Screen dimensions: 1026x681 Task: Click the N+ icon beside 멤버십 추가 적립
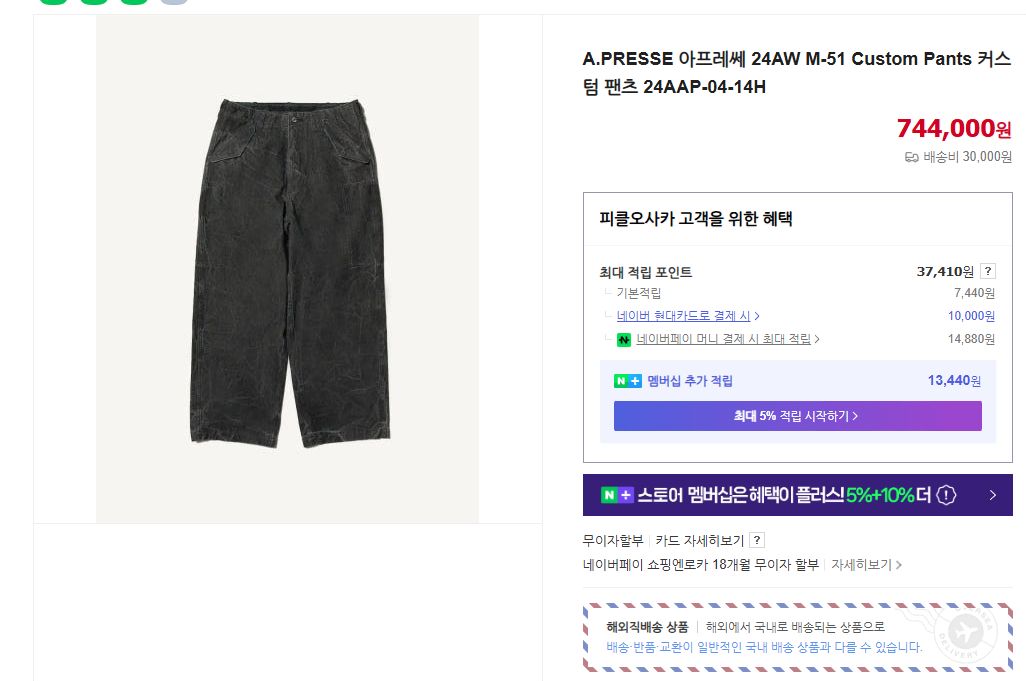pyautogui.click(x=628, y=381)
